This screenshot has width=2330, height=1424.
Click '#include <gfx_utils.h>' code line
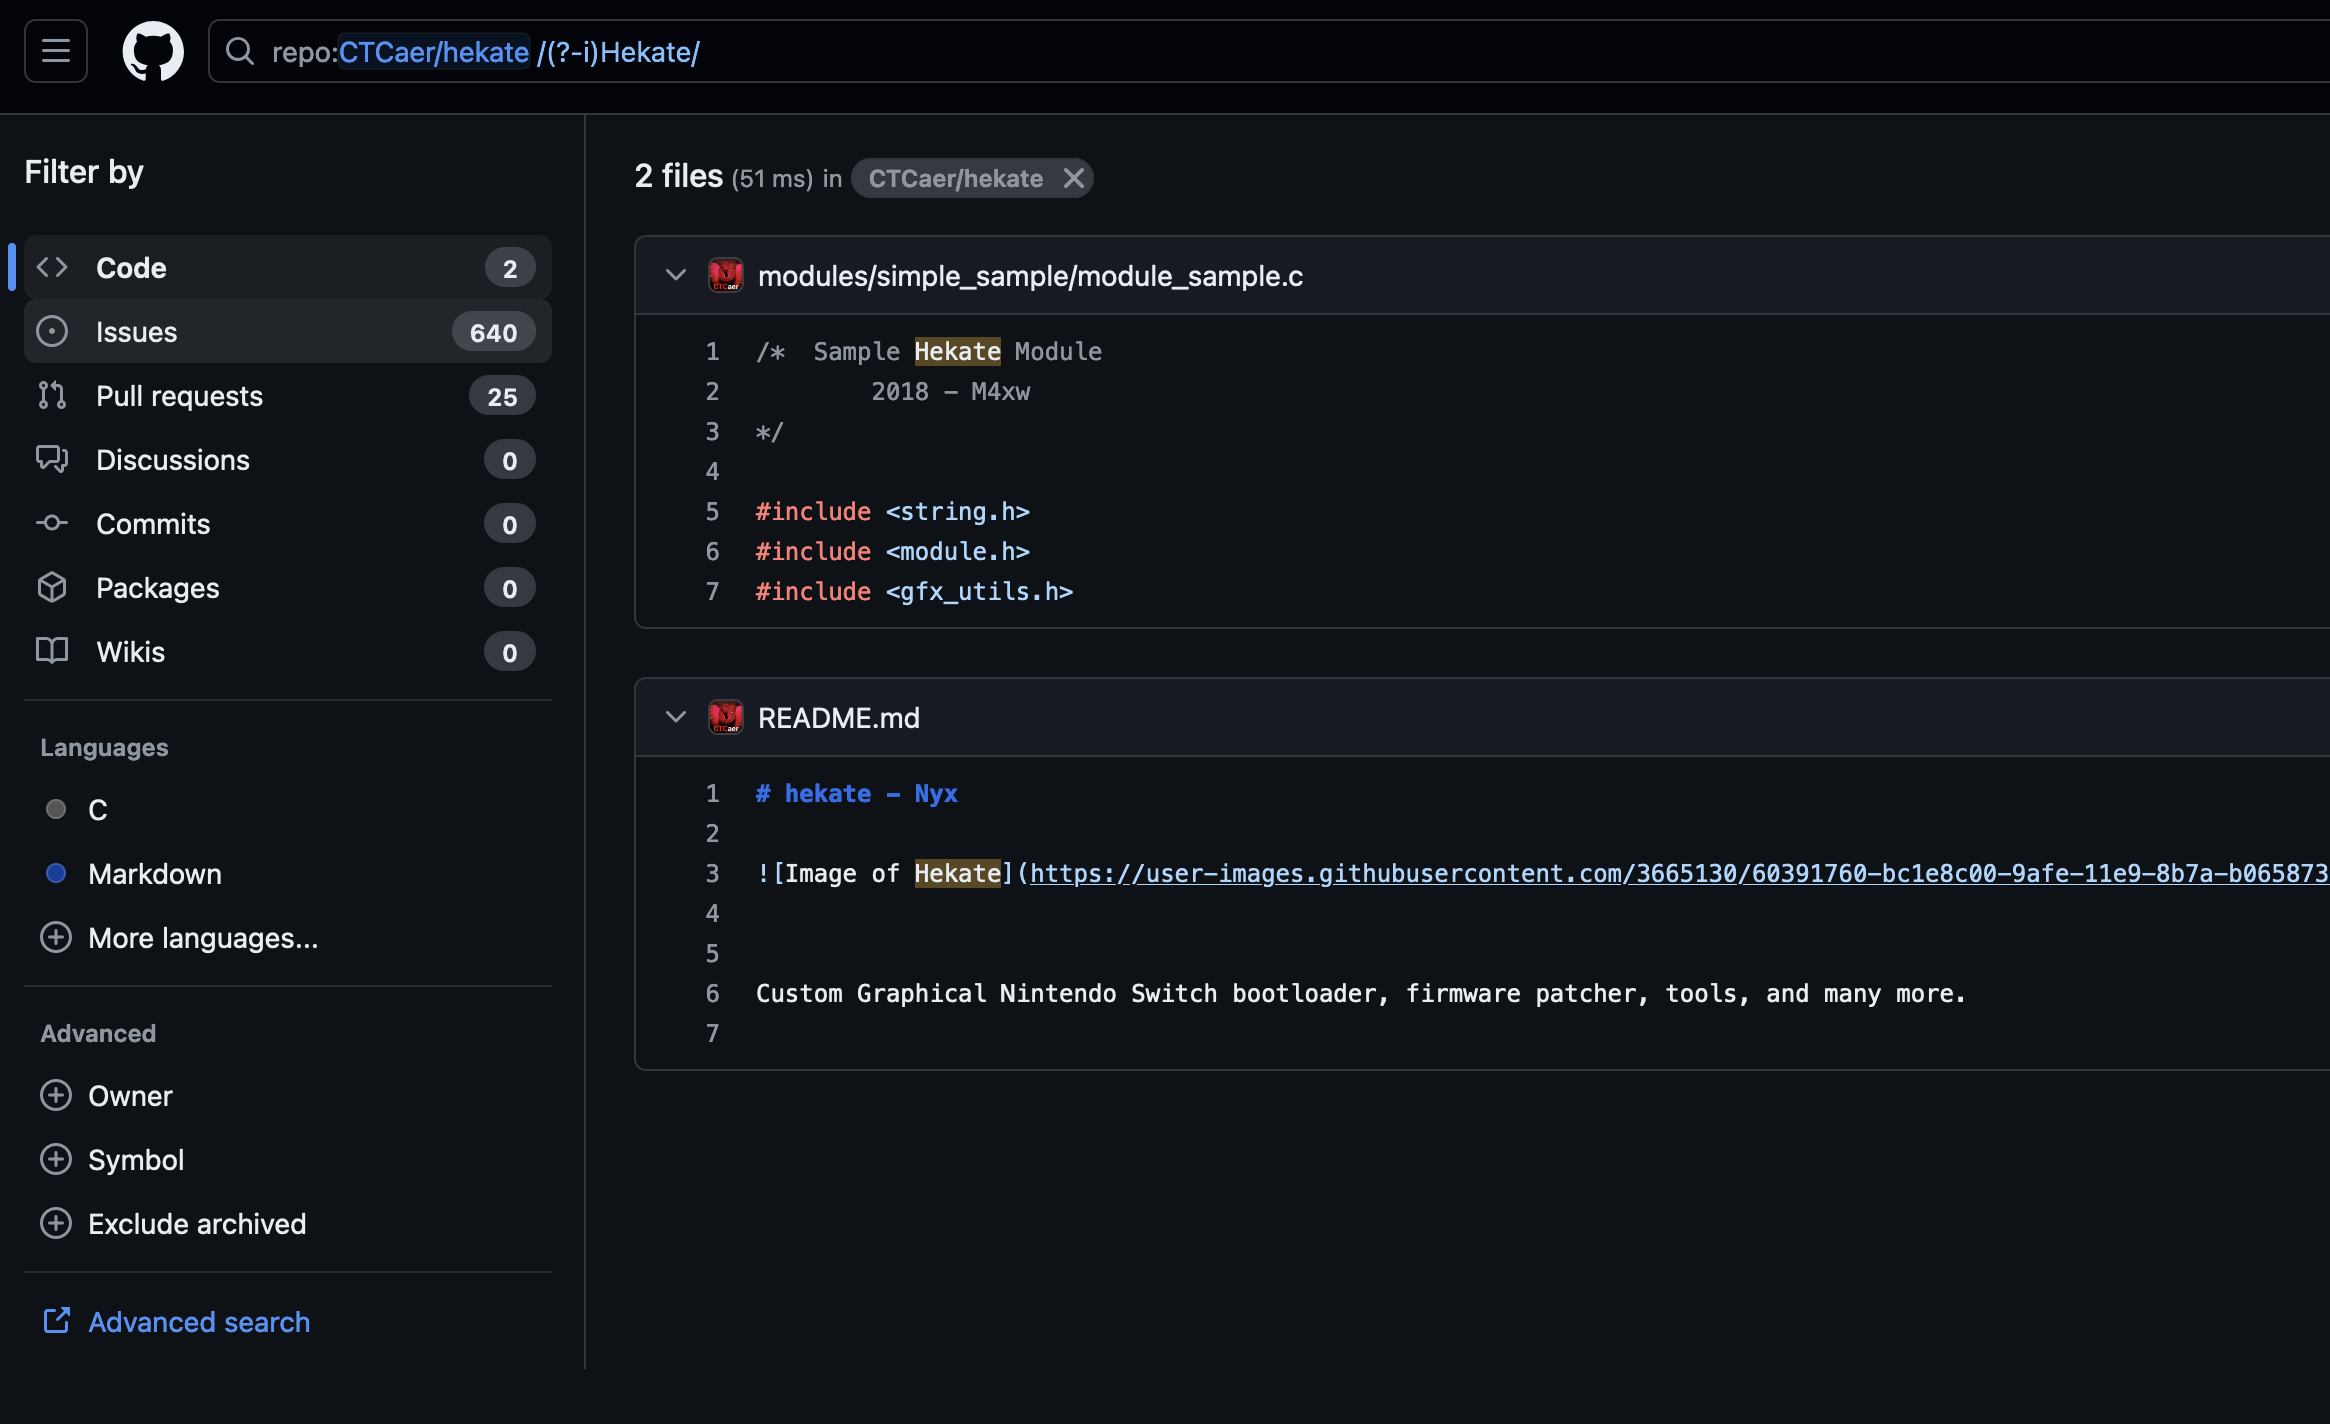coord(914,591)
